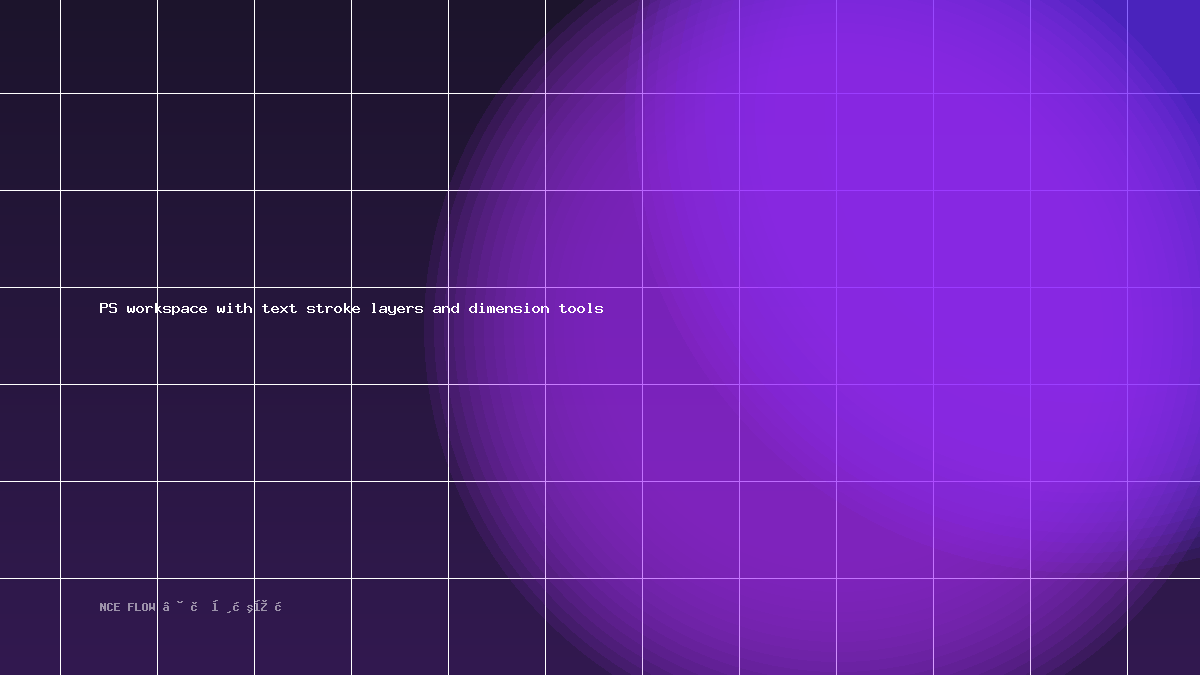Screen dimensions: 1200x675
Task: Click the word "text" in the caption
Action: 280,308
